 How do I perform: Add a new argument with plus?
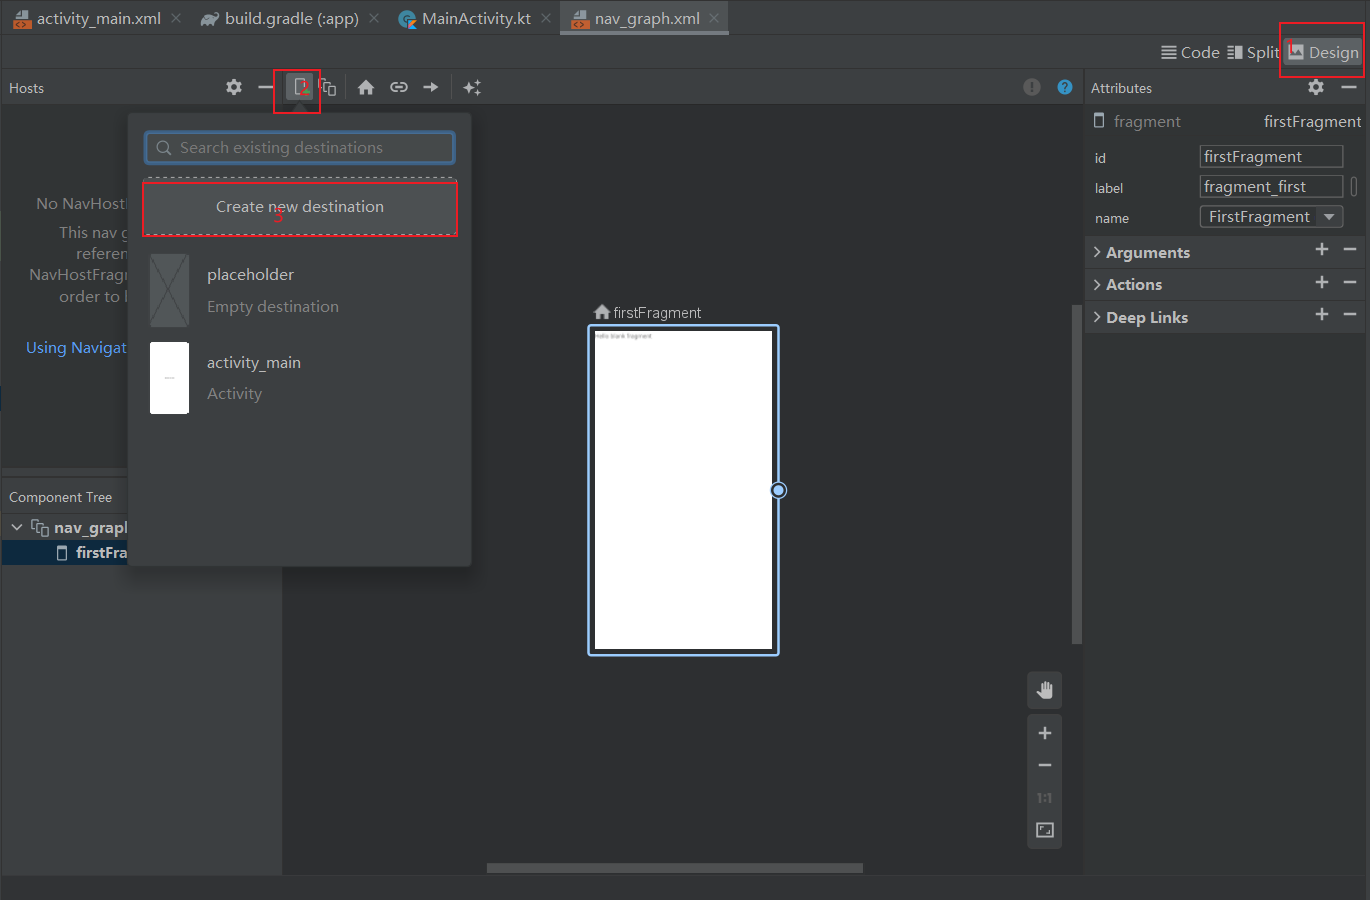(1322, 249)
